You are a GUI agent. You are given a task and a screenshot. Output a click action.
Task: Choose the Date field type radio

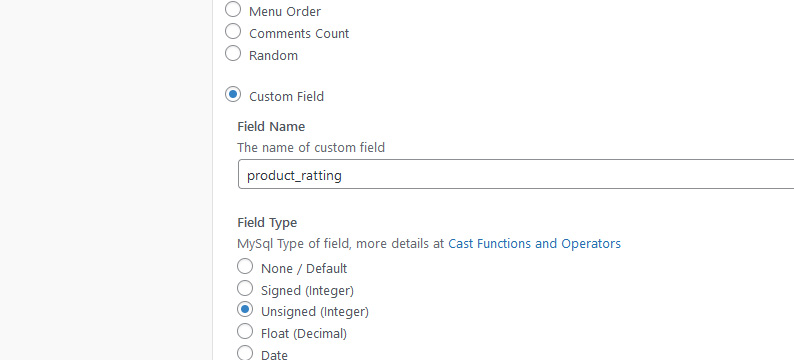click(x=245, y=353)
